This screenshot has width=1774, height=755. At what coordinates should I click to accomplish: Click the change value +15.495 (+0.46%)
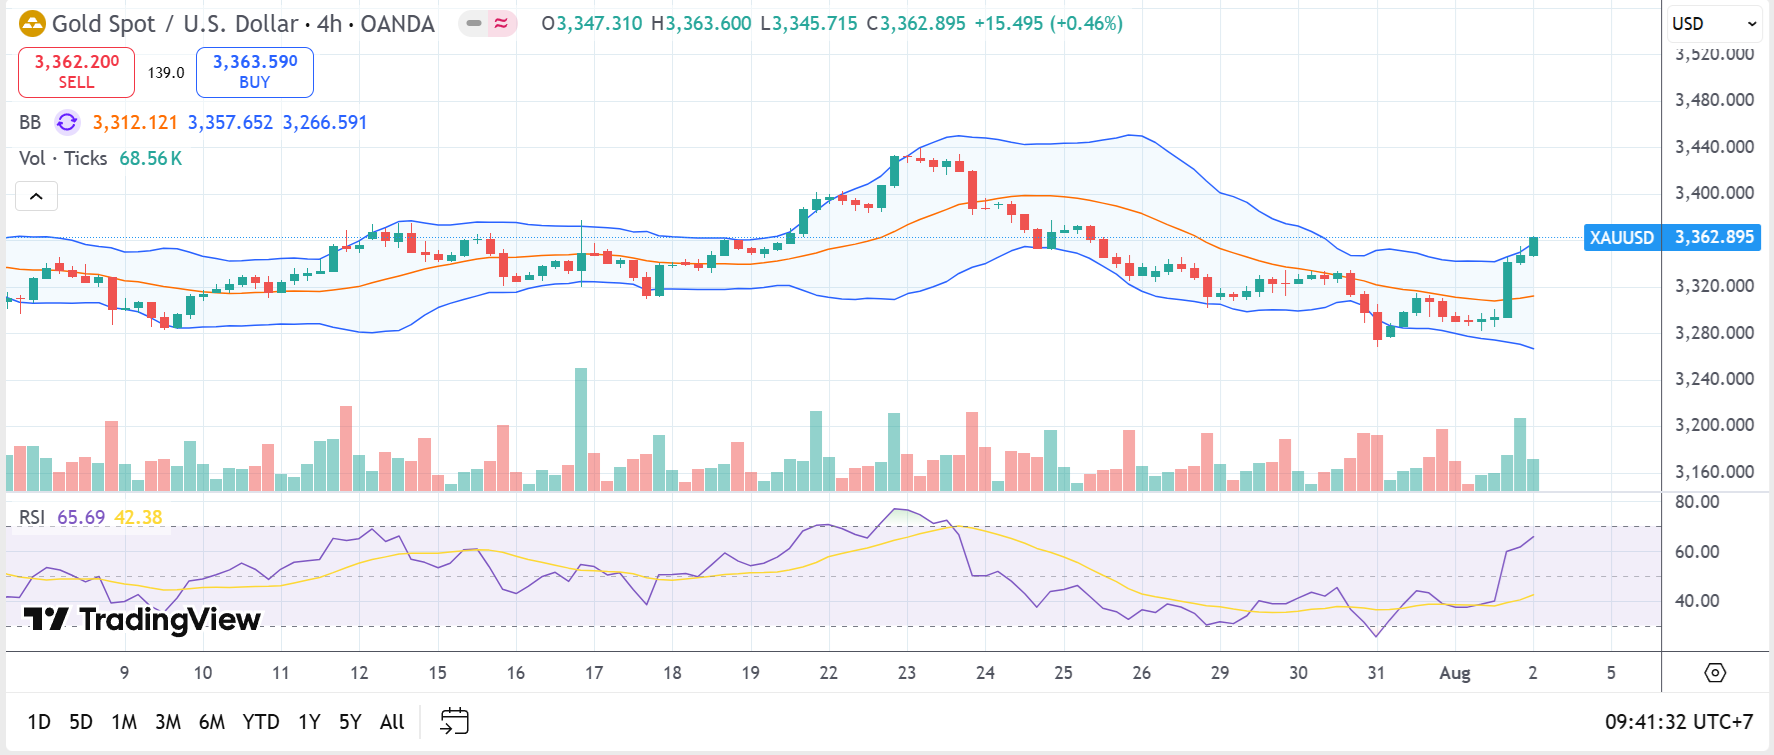click(1049, 23)
